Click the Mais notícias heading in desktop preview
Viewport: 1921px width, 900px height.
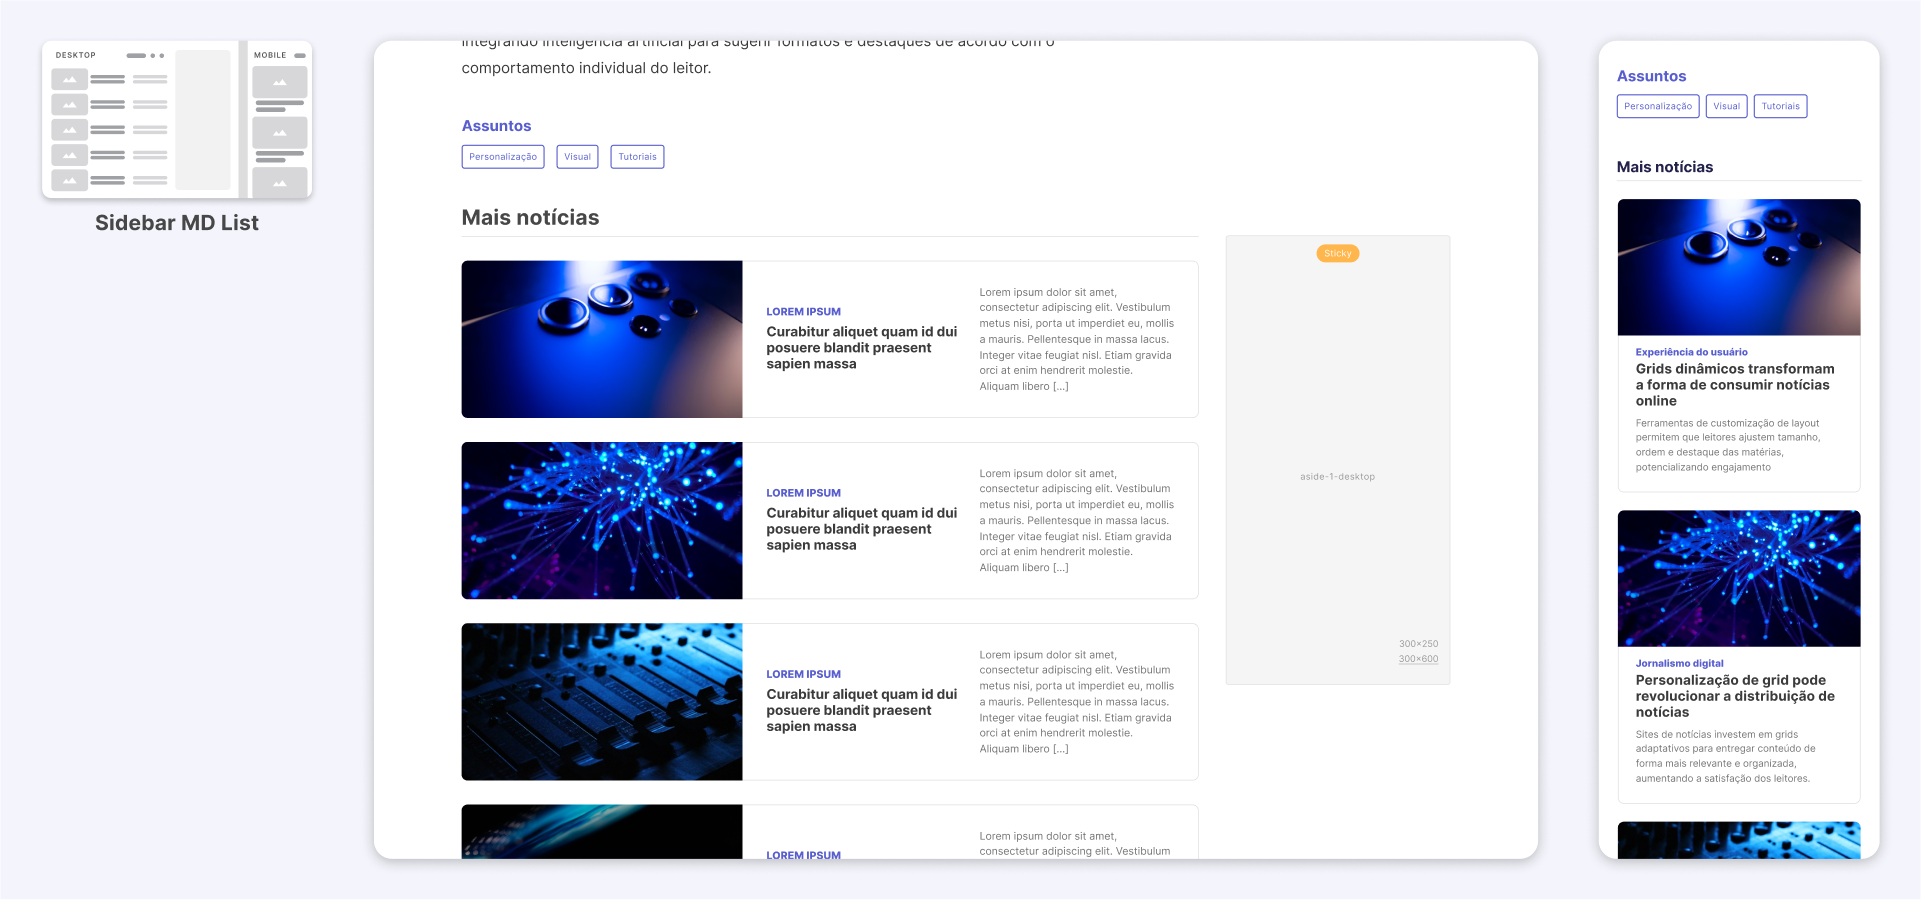[x=530, y=218]
